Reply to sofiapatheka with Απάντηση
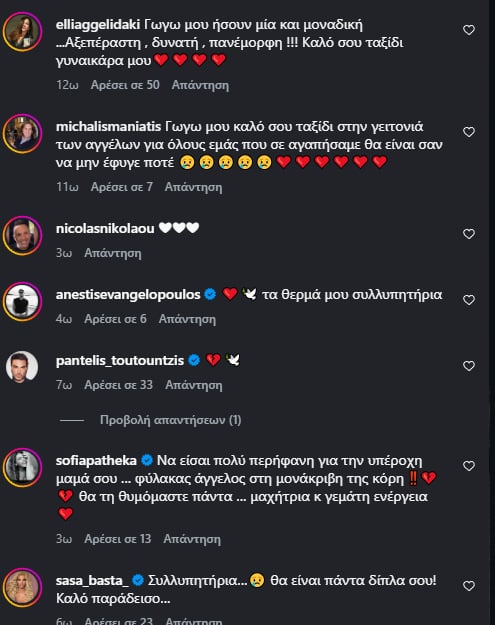This screenshot has height=625, width=495. (192, 539)
